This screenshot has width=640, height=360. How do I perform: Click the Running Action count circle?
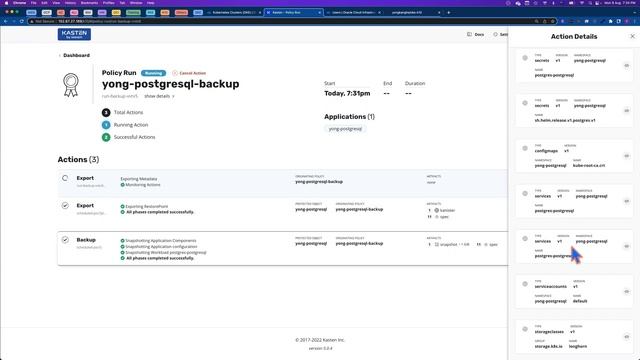[x=106, y=125]
